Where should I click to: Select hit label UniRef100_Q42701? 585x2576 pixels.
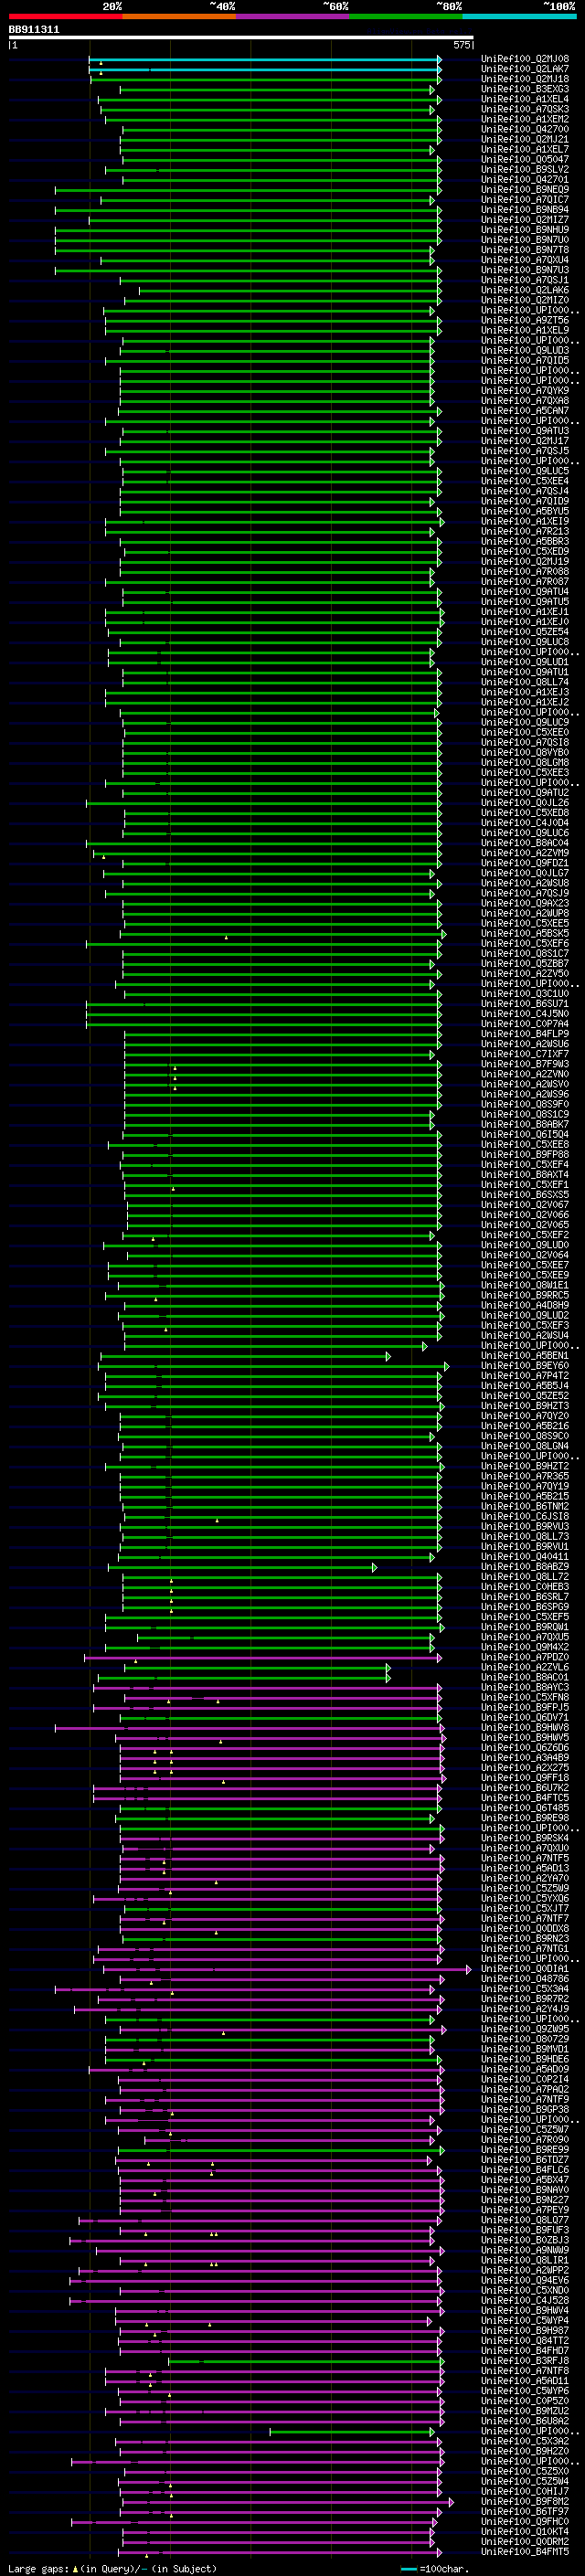click(x=525, y=180)
